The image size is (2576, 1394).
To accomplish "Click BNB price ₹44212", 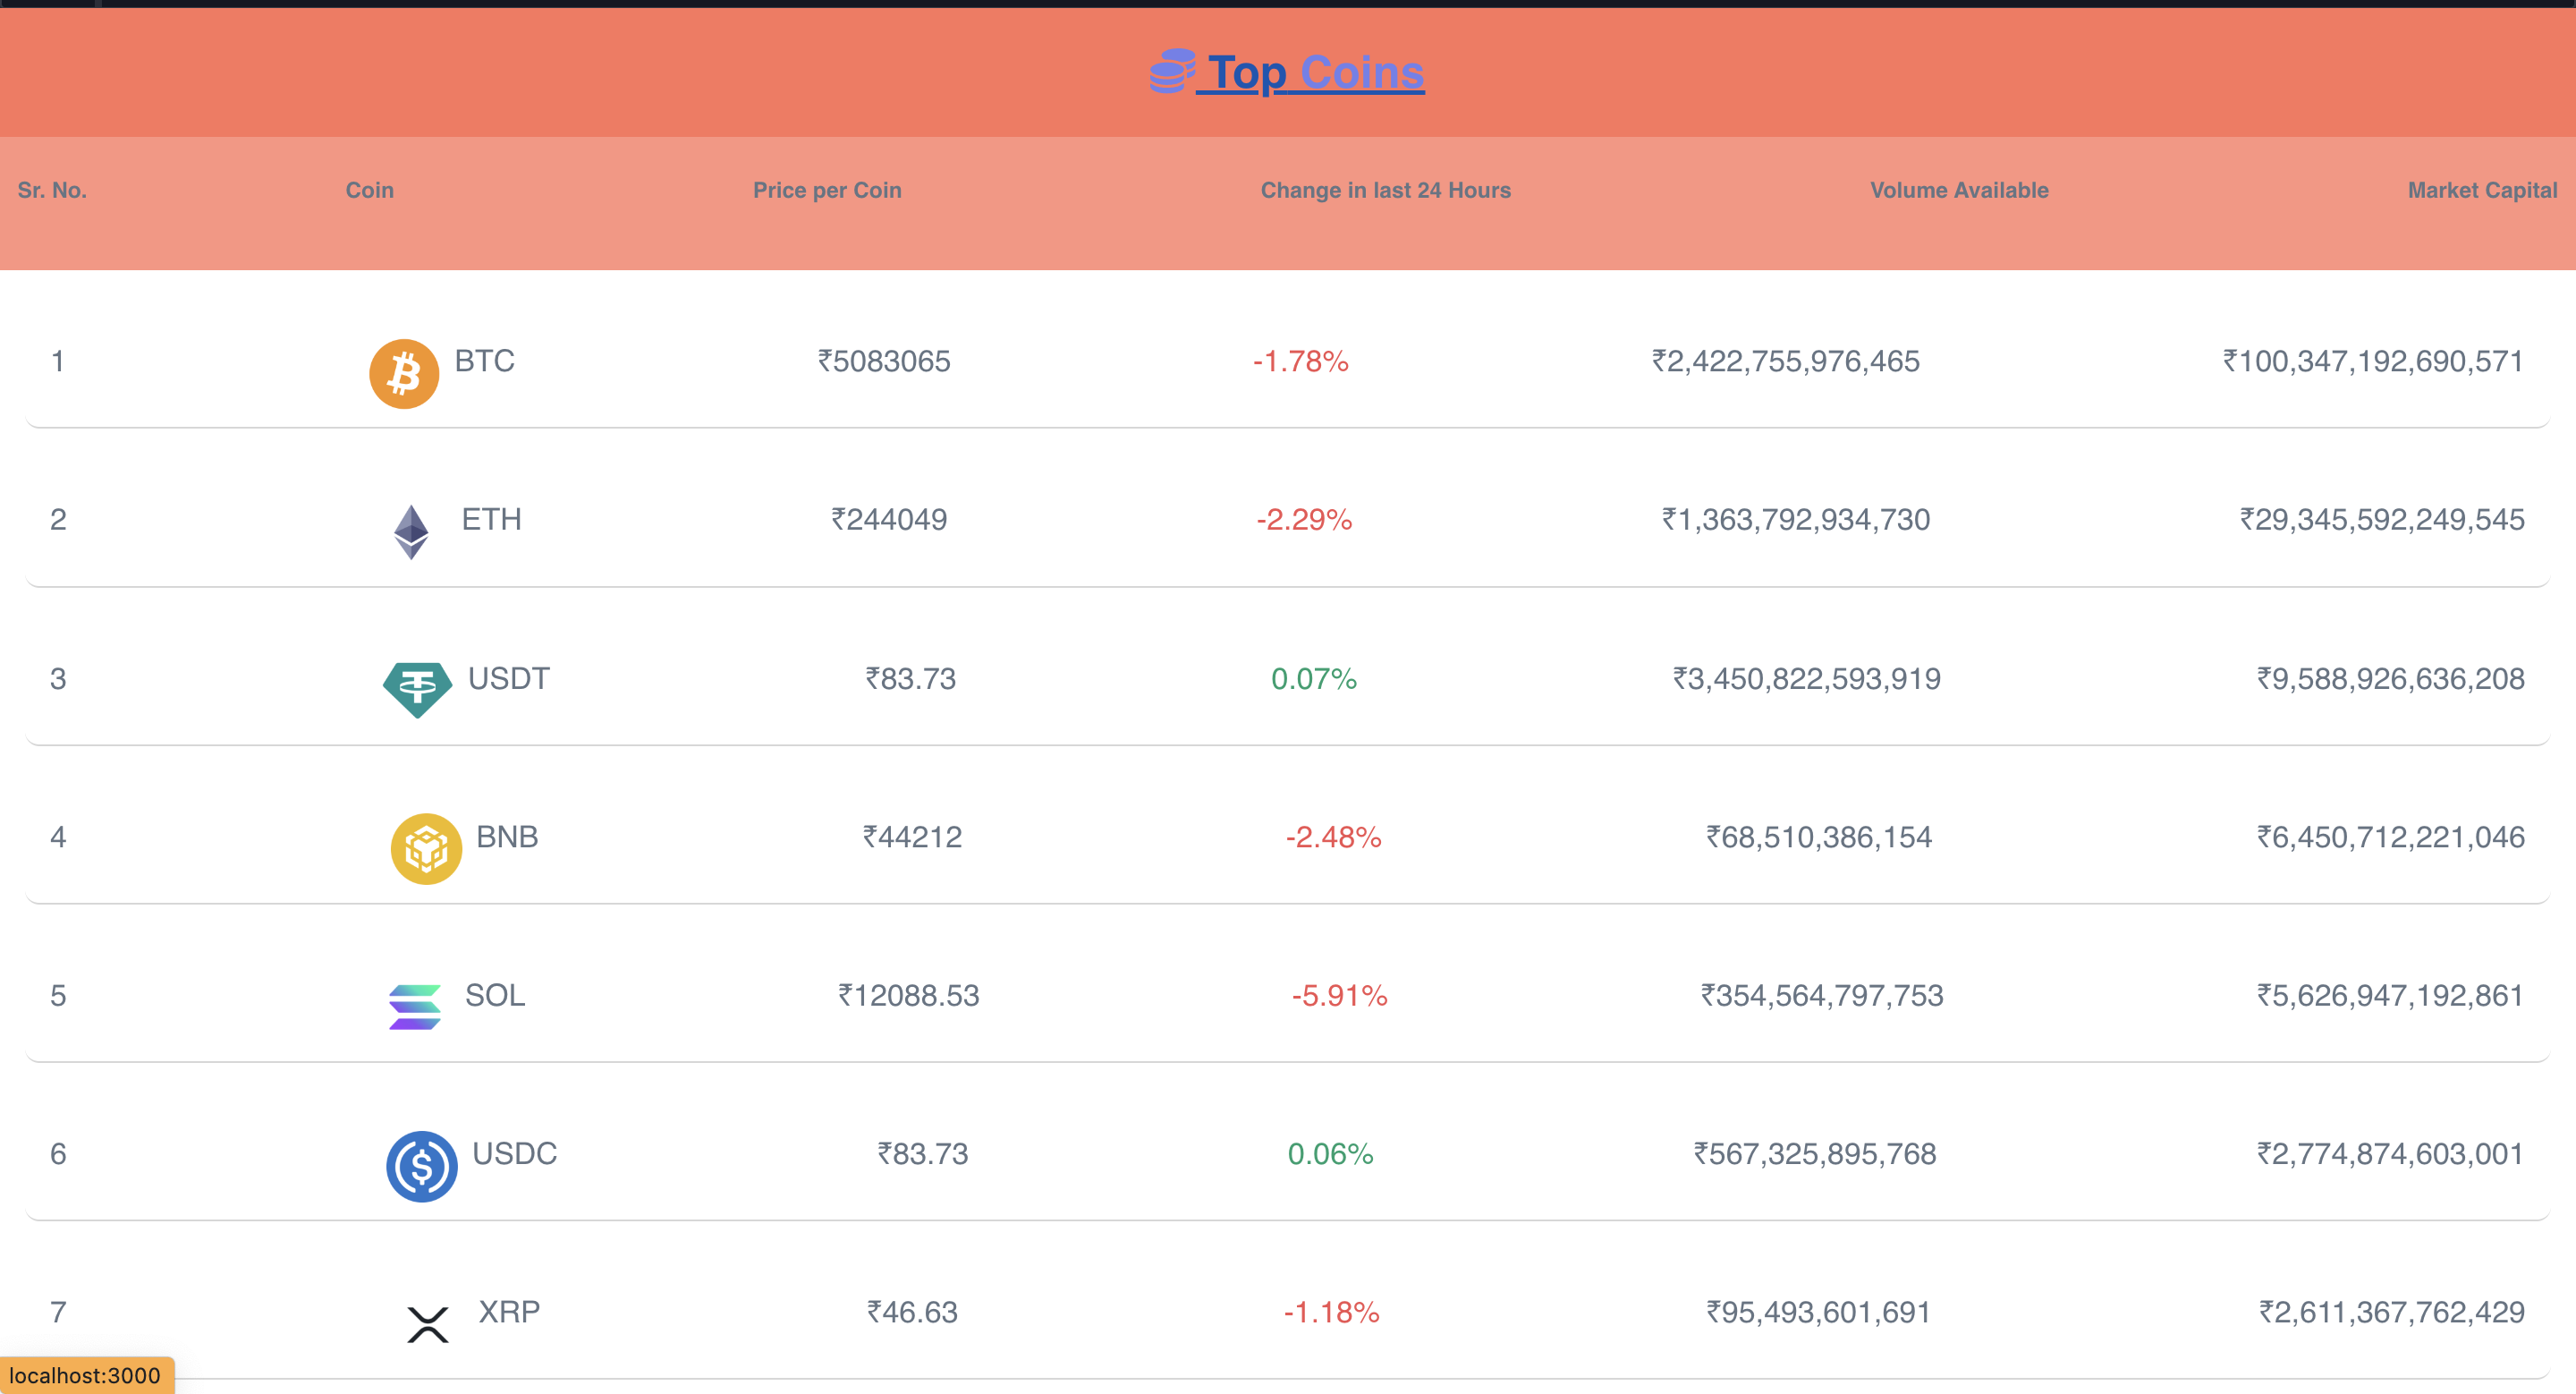I will click(912, 836).
